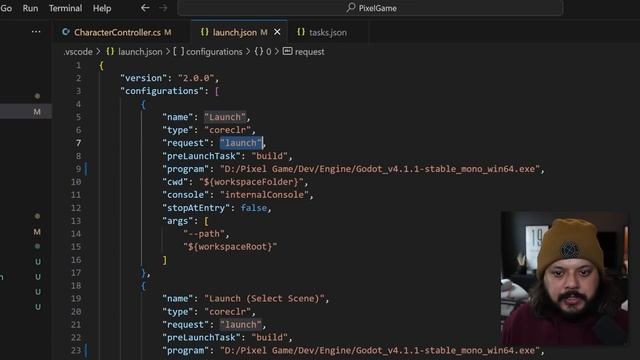Click the "args" key on line 13

pos(178,221)
